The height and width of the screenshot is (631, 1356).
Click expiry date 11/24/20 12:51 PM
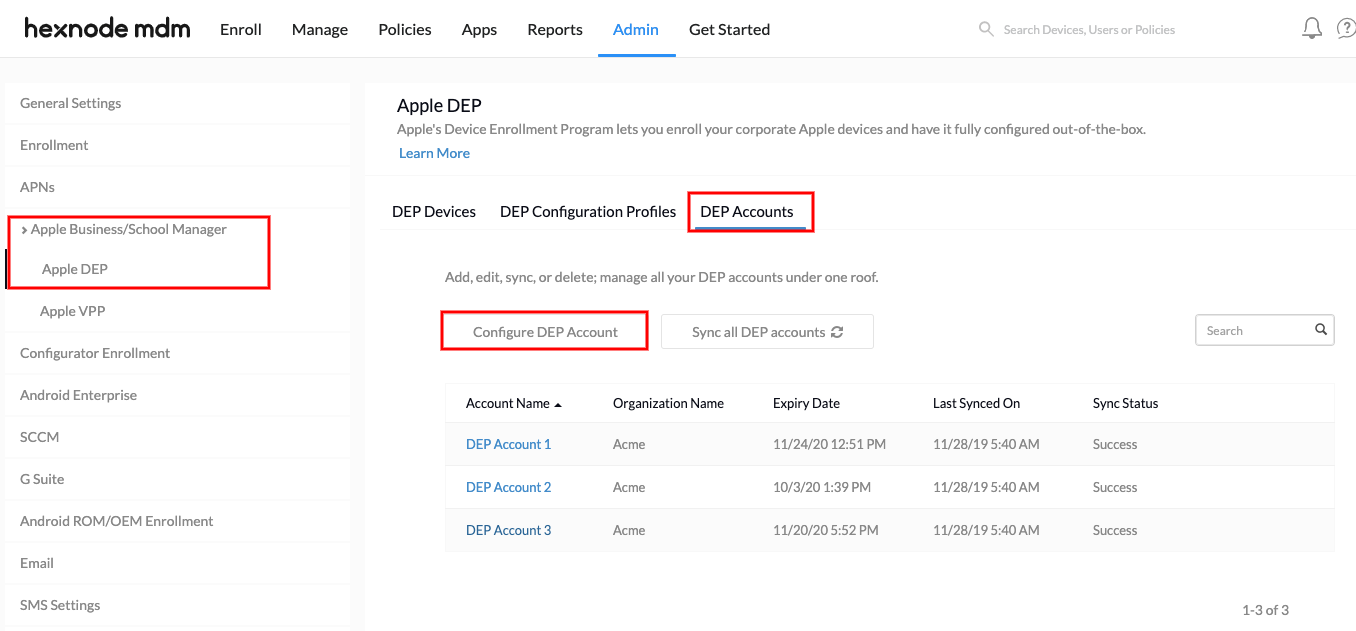[829, 444]
